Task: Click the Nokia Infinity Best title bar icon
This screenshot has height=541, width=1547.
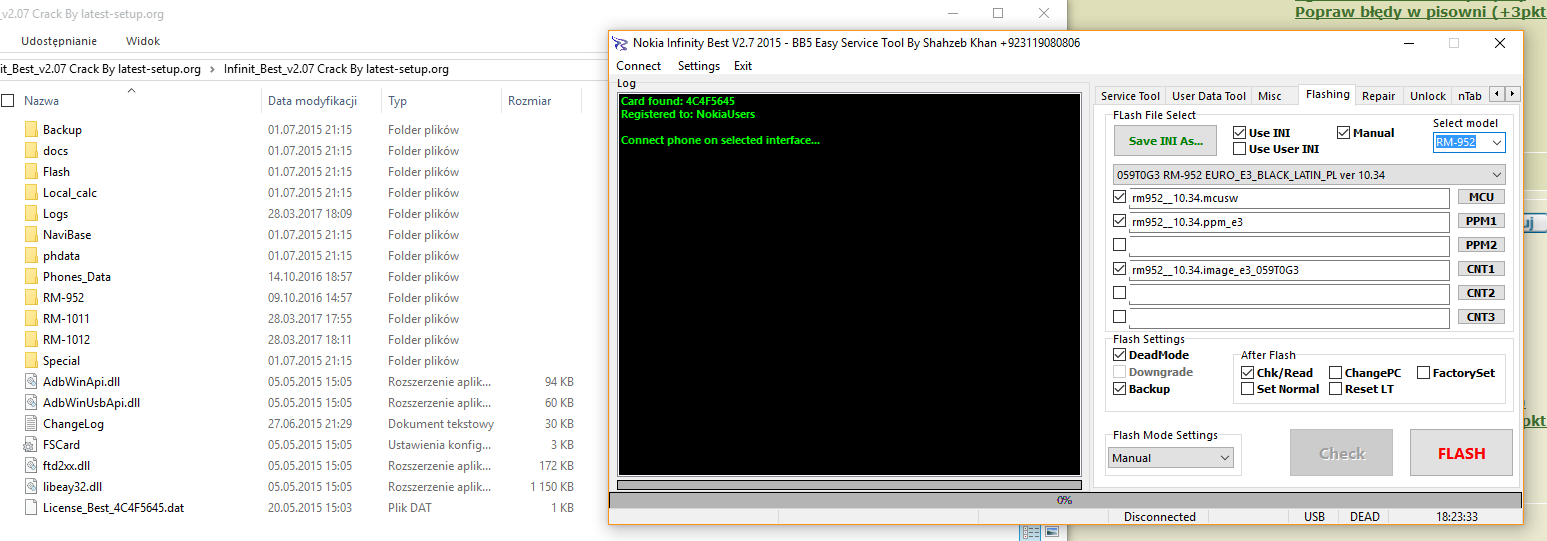Action: [x=621, y=43]
